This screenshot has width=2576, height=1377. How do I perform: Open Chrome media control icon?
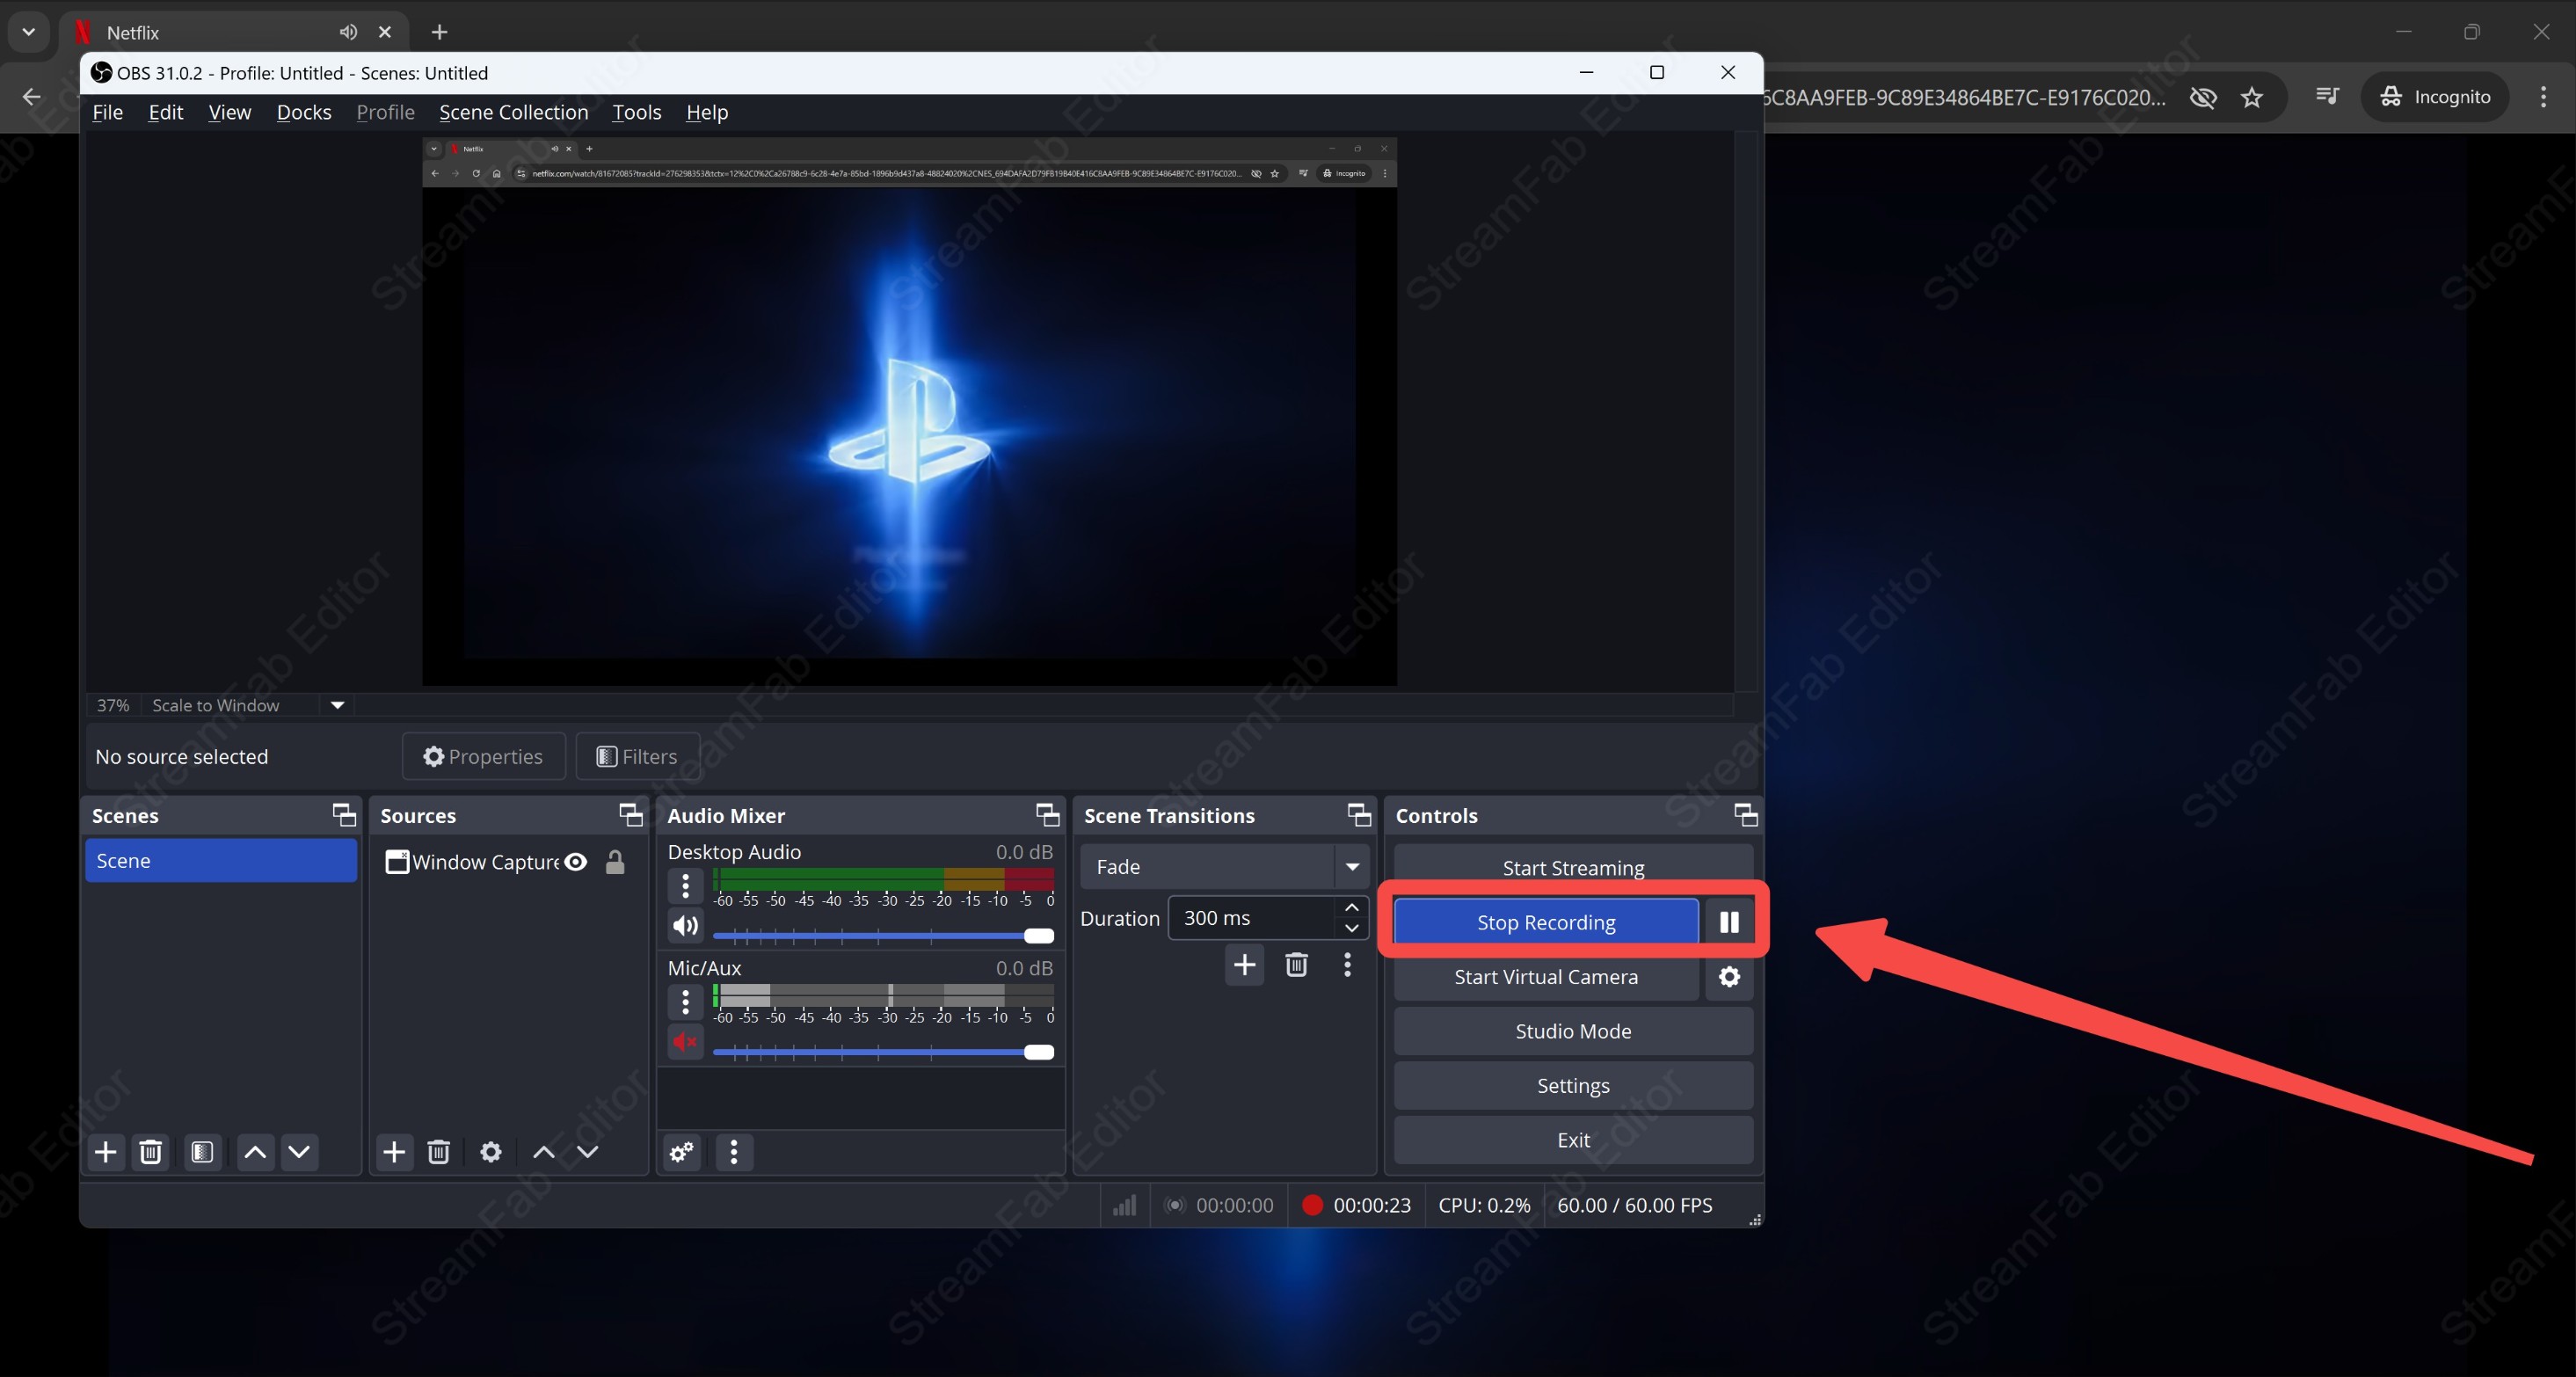(x=2327, y=96)
